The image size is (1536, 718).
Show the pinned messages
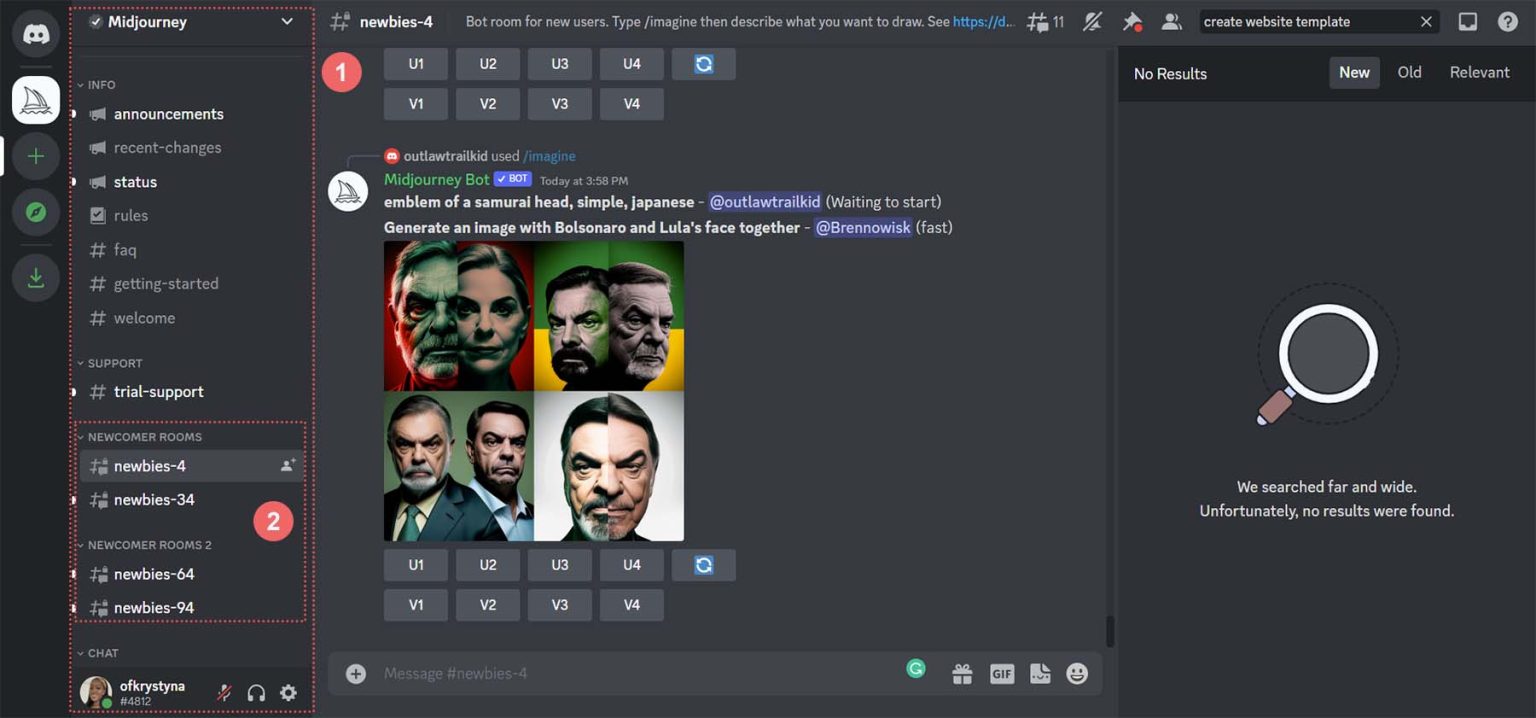tap(1131, 20)
